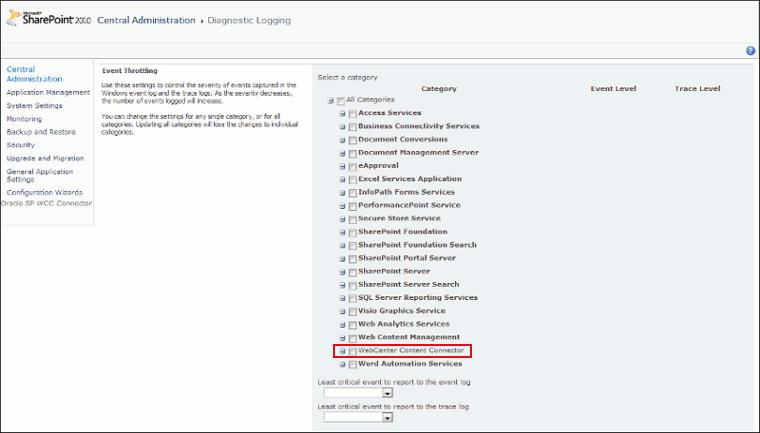The width and height of the screenshot is (760, 433).
Task: Check Web Content Management checkbox
Action: [x=352, y=338]
